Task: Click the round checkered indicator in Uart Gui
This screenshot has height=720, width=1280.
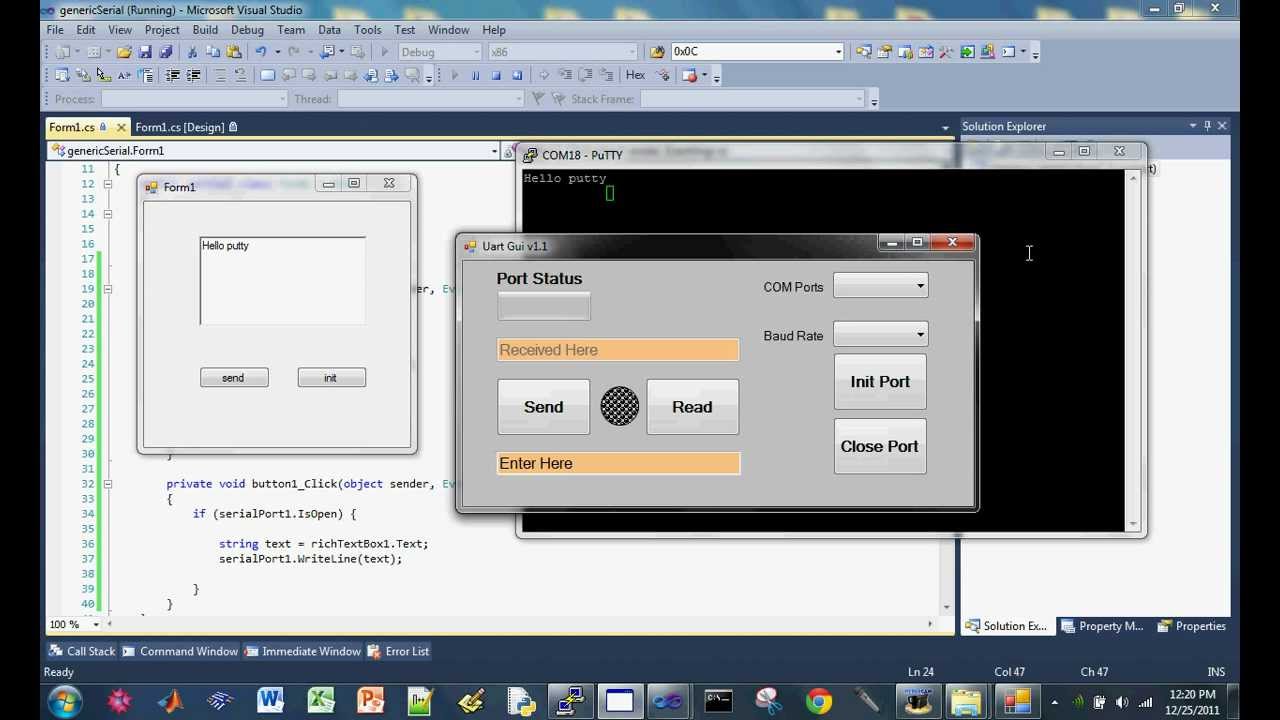Action: [619, 407]
